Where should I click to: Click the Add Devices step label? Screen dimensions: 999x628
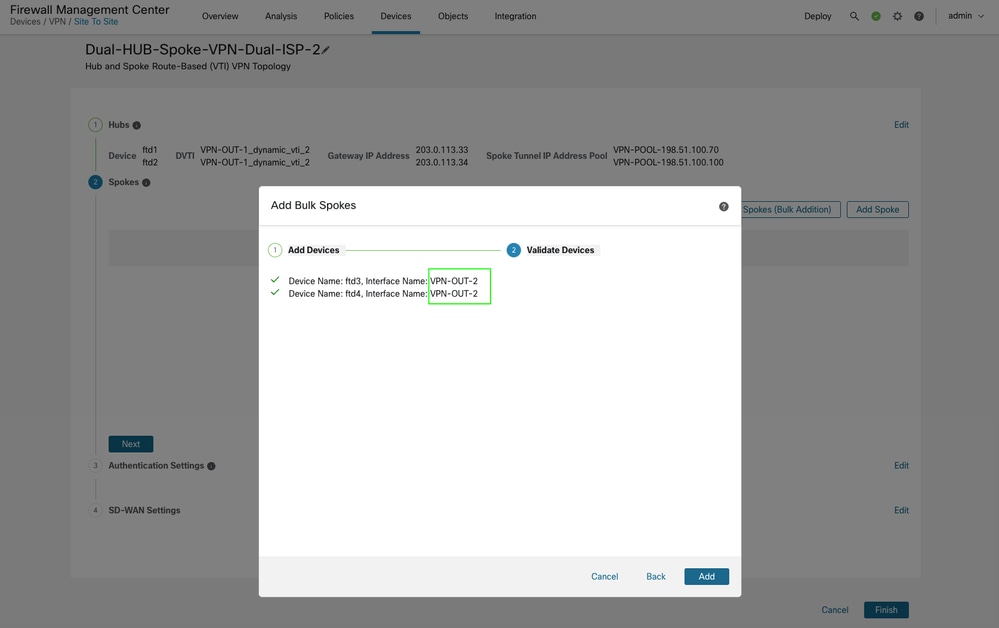point(313,250)
